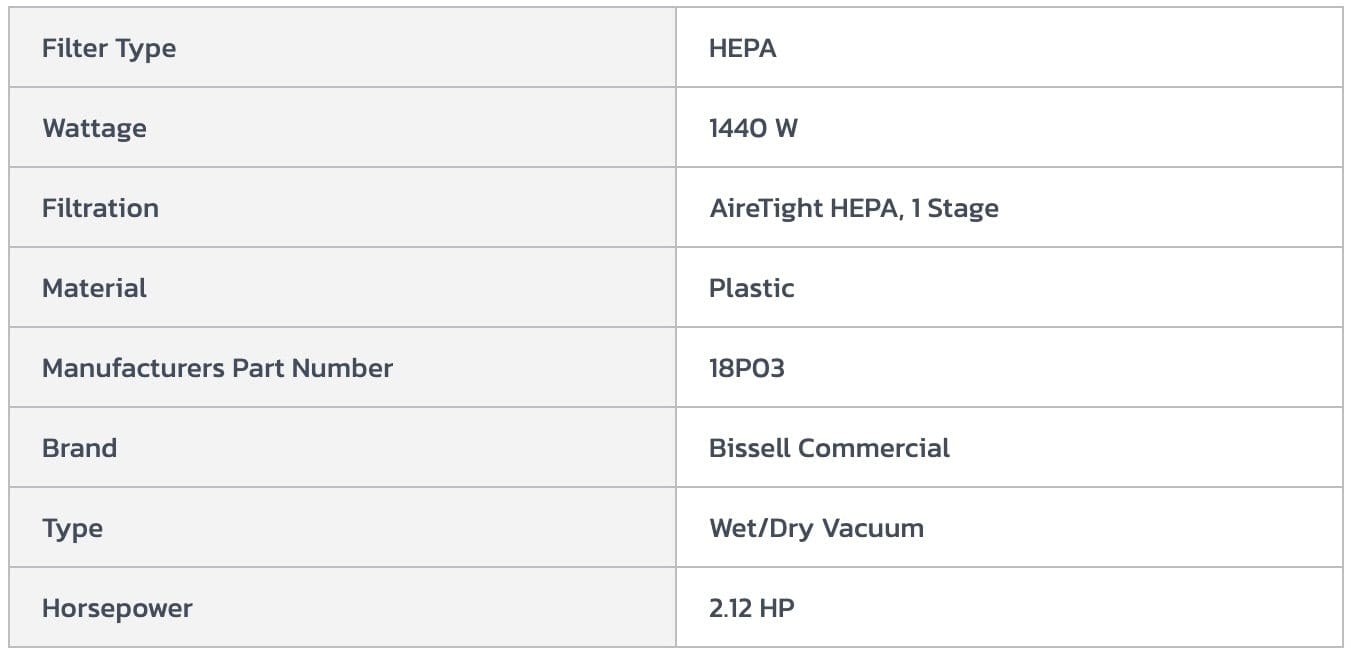Click the Material label
1351x651 pixels.
click(94, 288)
